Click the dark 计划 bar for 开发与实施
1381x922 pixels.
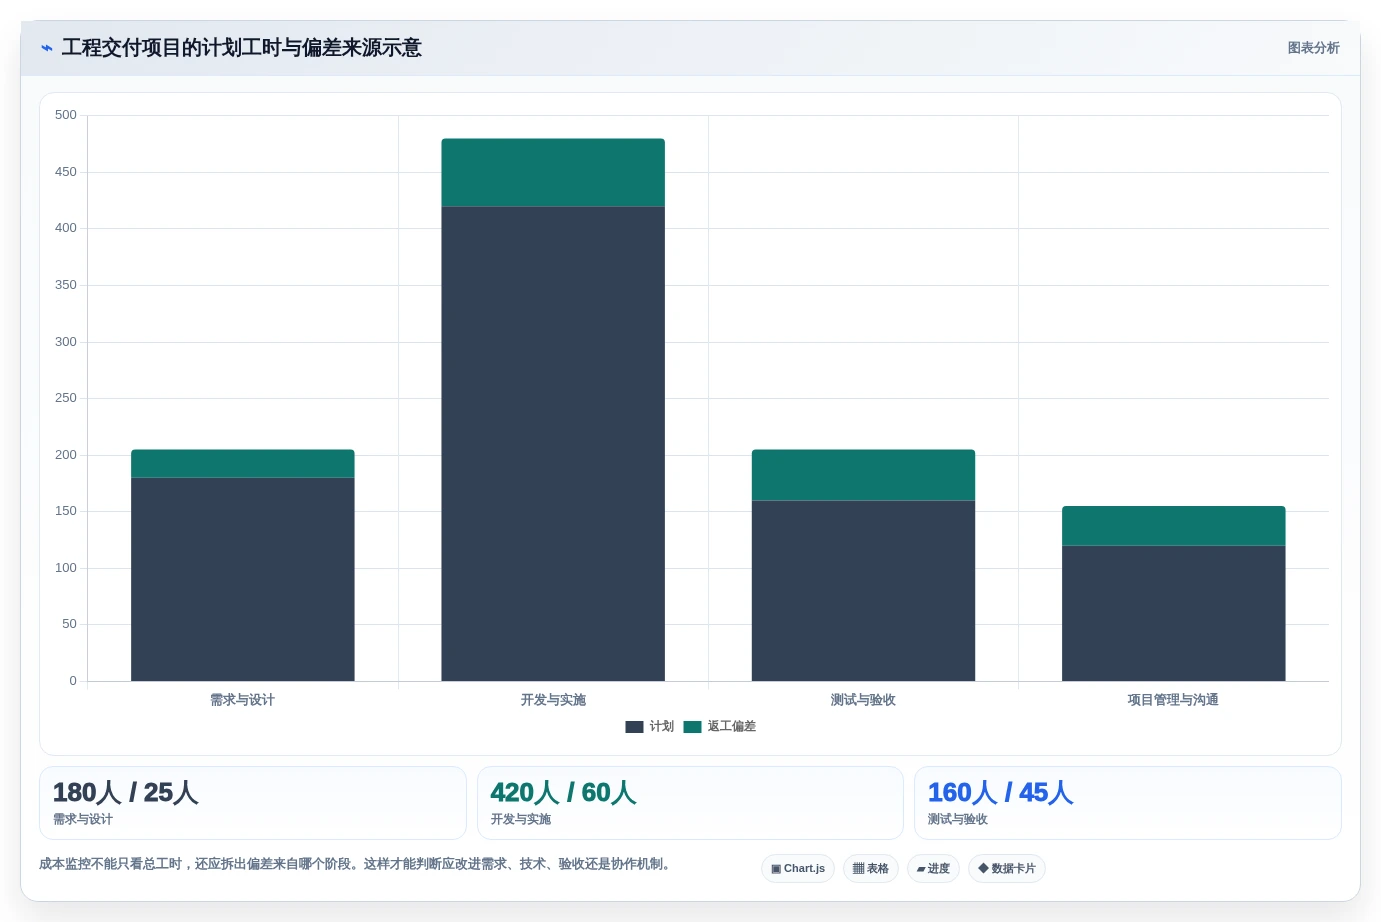tap(553, 444)
